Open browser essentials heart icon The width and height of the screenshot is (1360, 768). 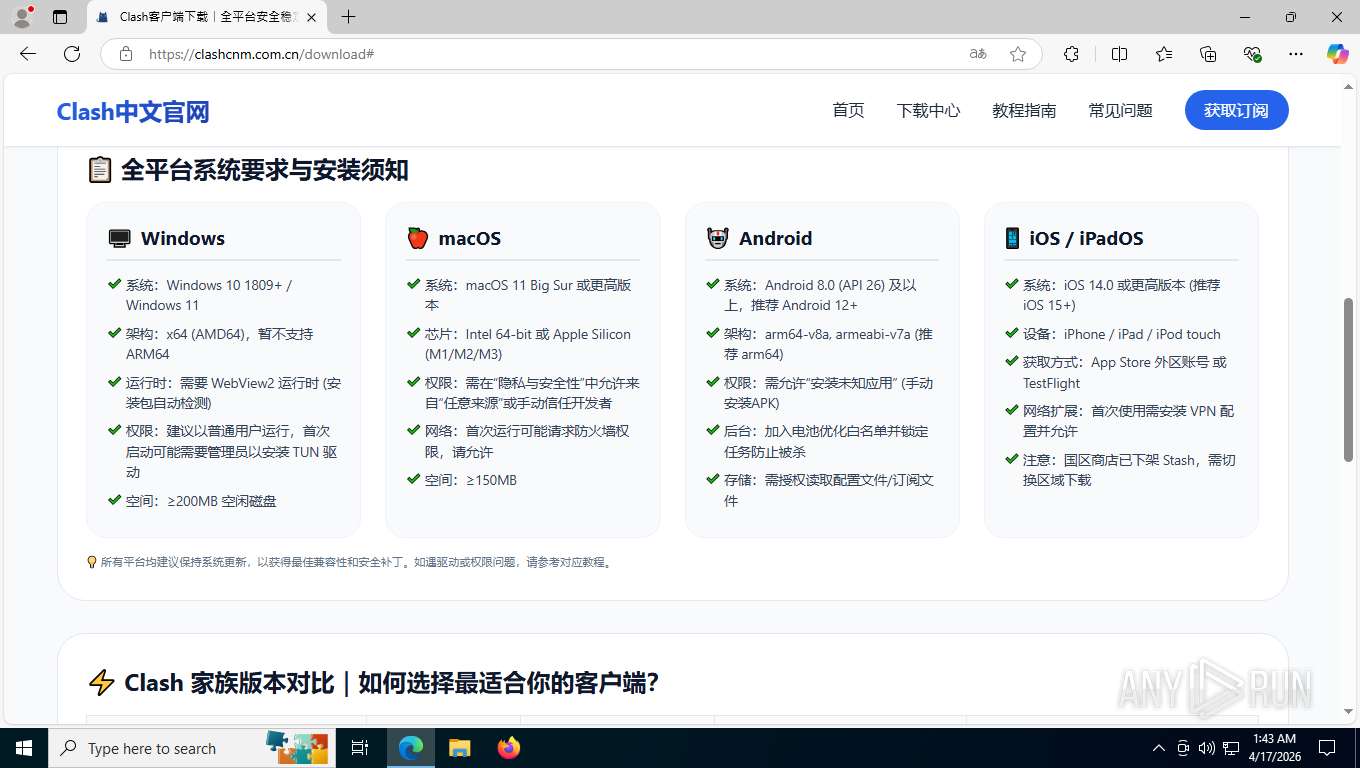pos(1252,54)
